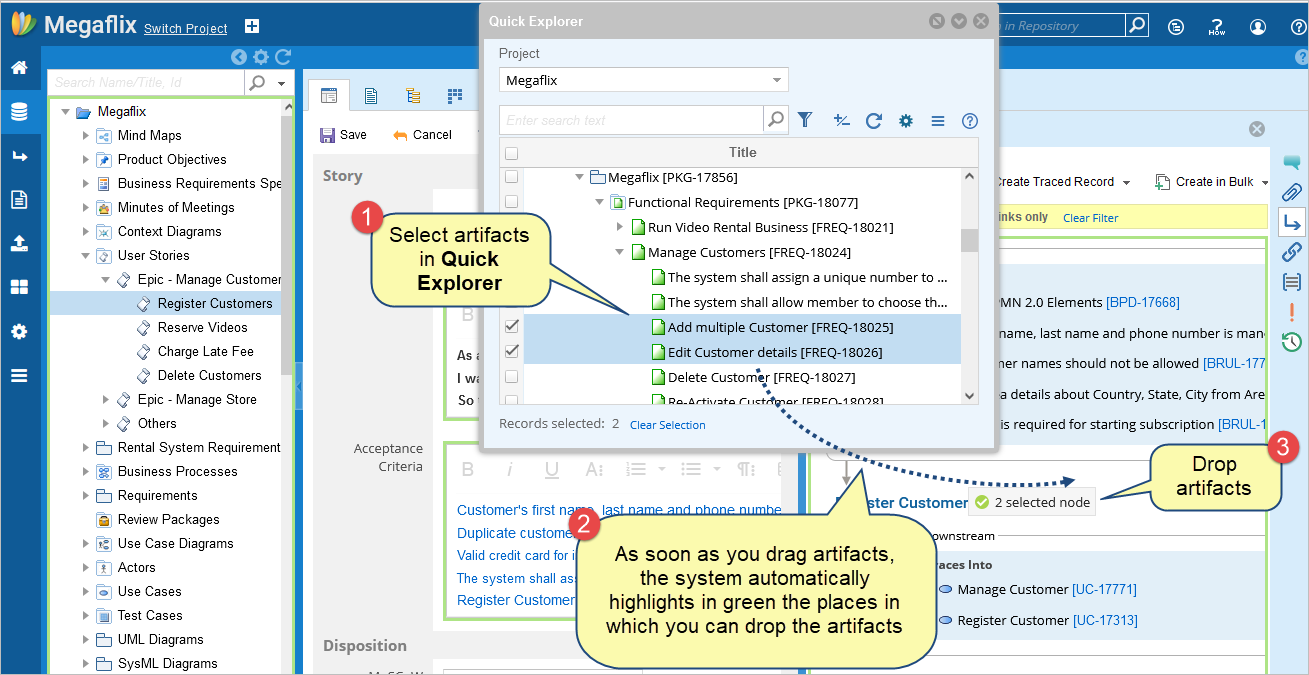Refresh the Quick Explorer list
The width and height of the screenshot is (1309, 675).
click(873, 120)
